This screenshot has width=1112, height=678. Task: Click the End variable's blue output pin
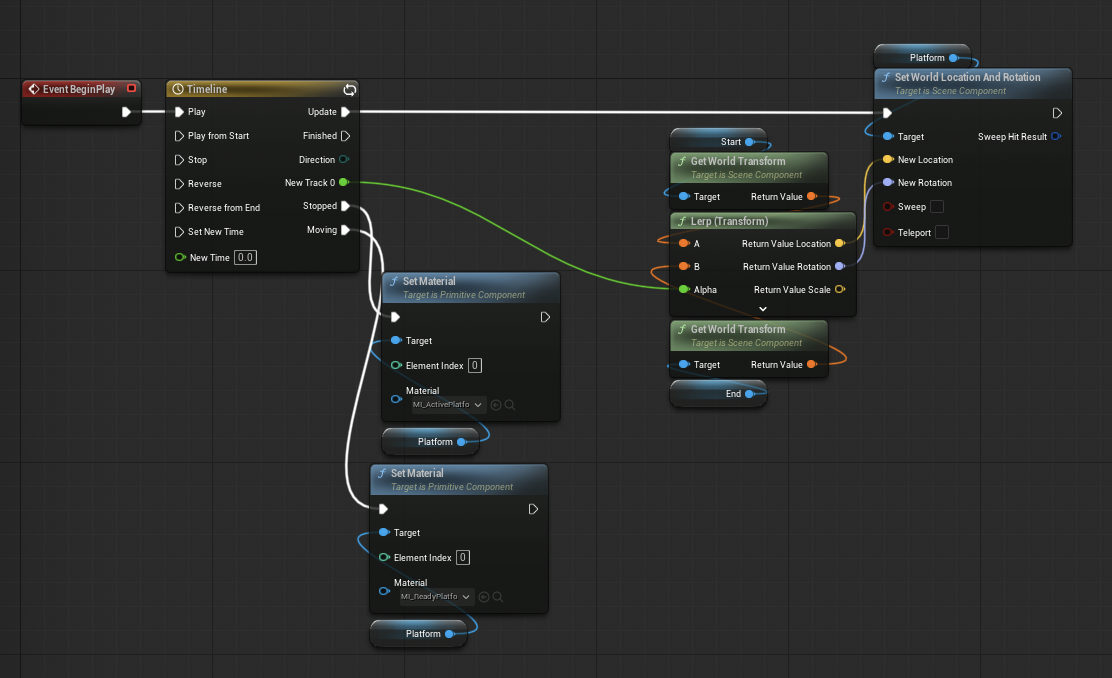coord(750,394)
